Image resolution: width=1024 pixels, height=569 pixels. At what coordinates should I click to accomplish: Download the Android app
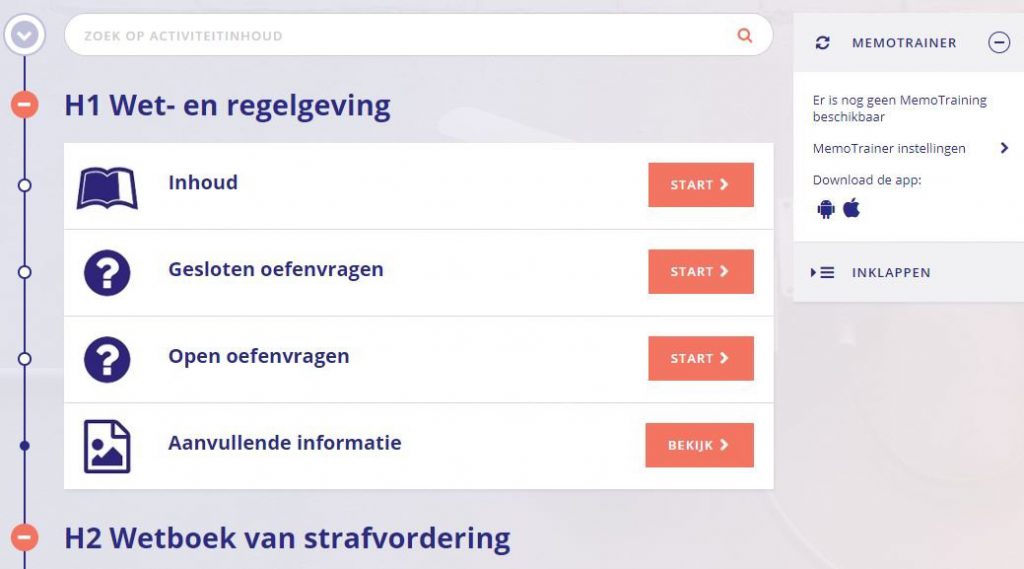coord(826,209)
